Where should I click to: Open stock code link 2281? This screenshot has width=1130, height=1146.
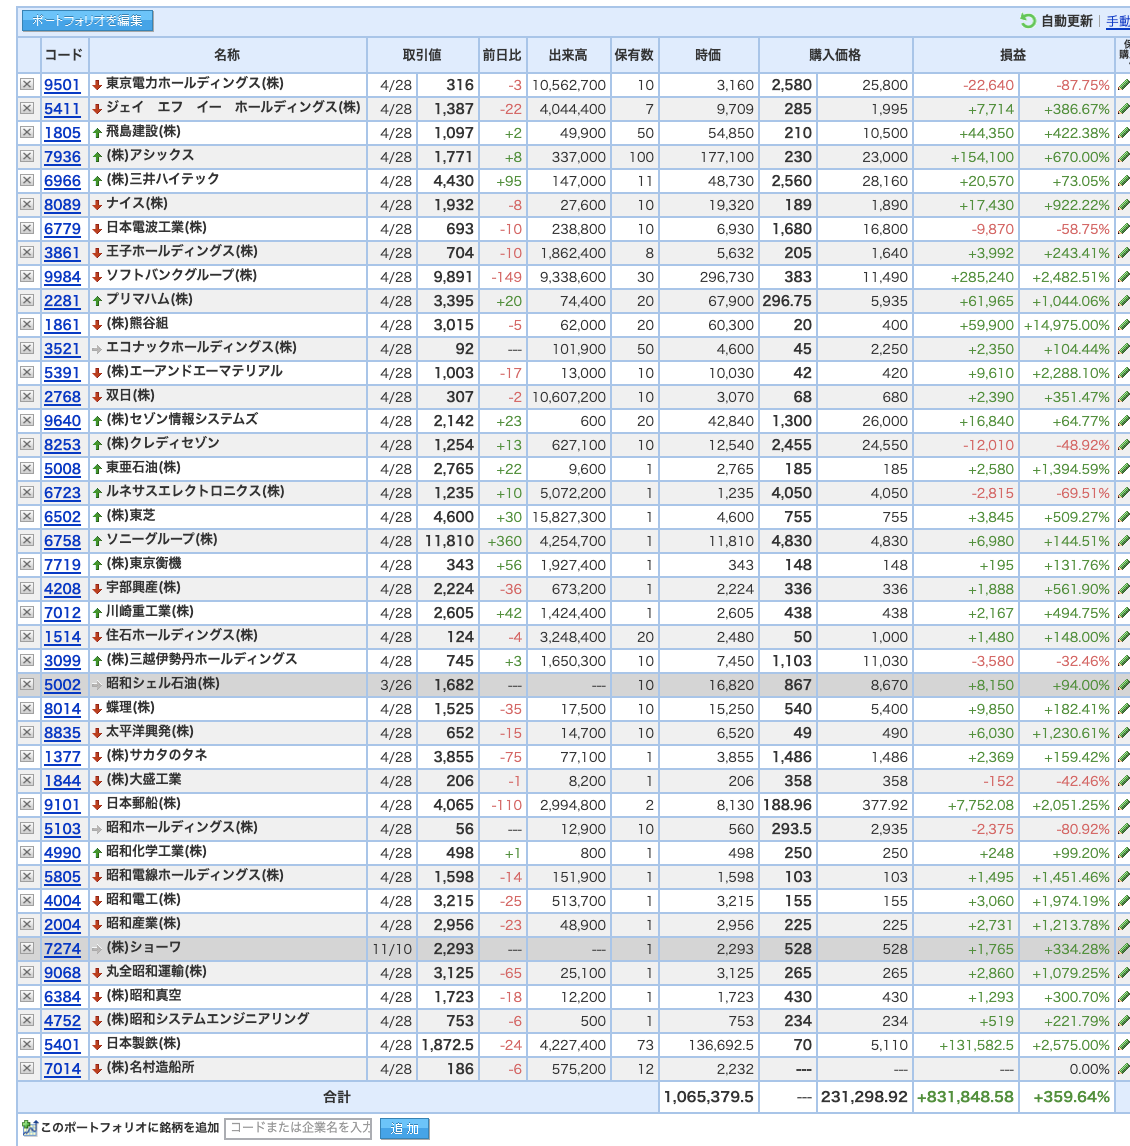[62, 301]
